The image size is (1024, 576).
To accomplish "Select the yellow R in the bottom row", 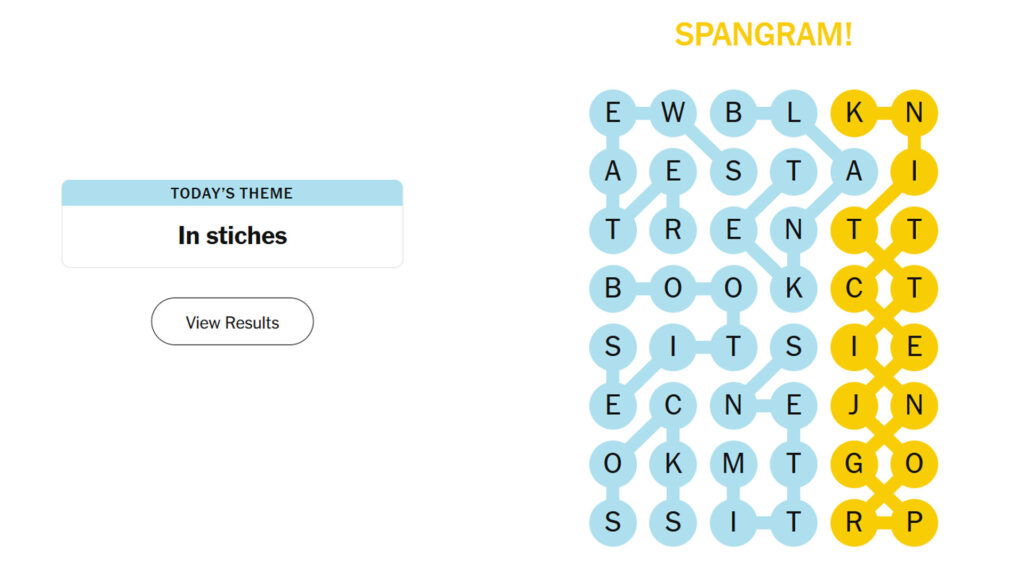I will tap(854, 523).
